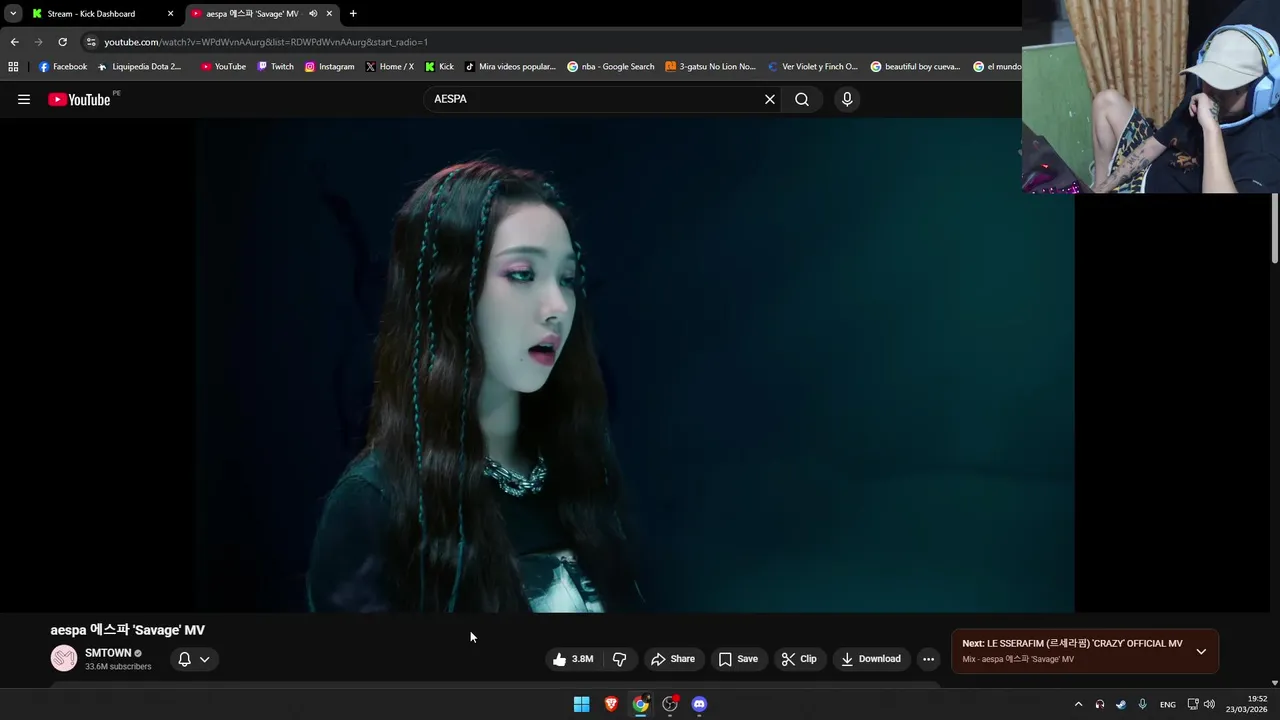Click the page vertical scrollbar thumb
1280x720 pixels.
pos(1274,228)
